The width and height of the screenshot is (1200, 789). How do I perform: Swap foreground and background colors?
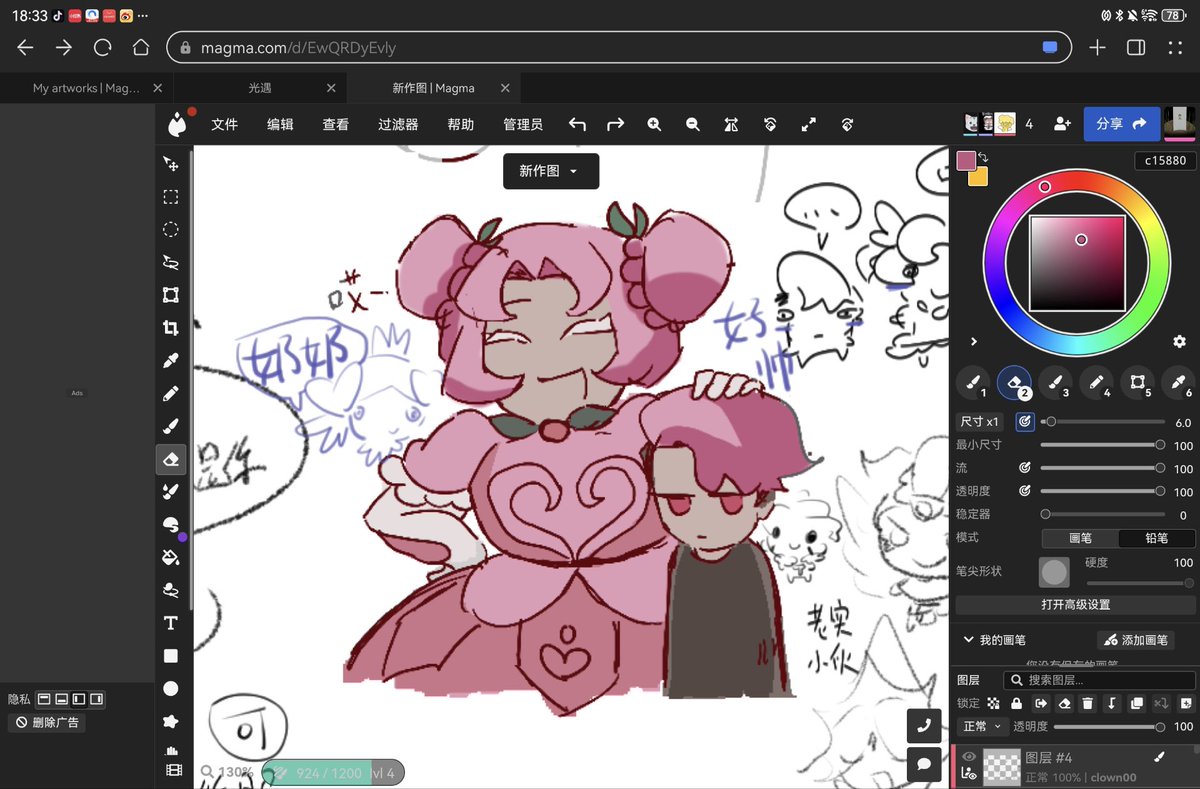983,157
